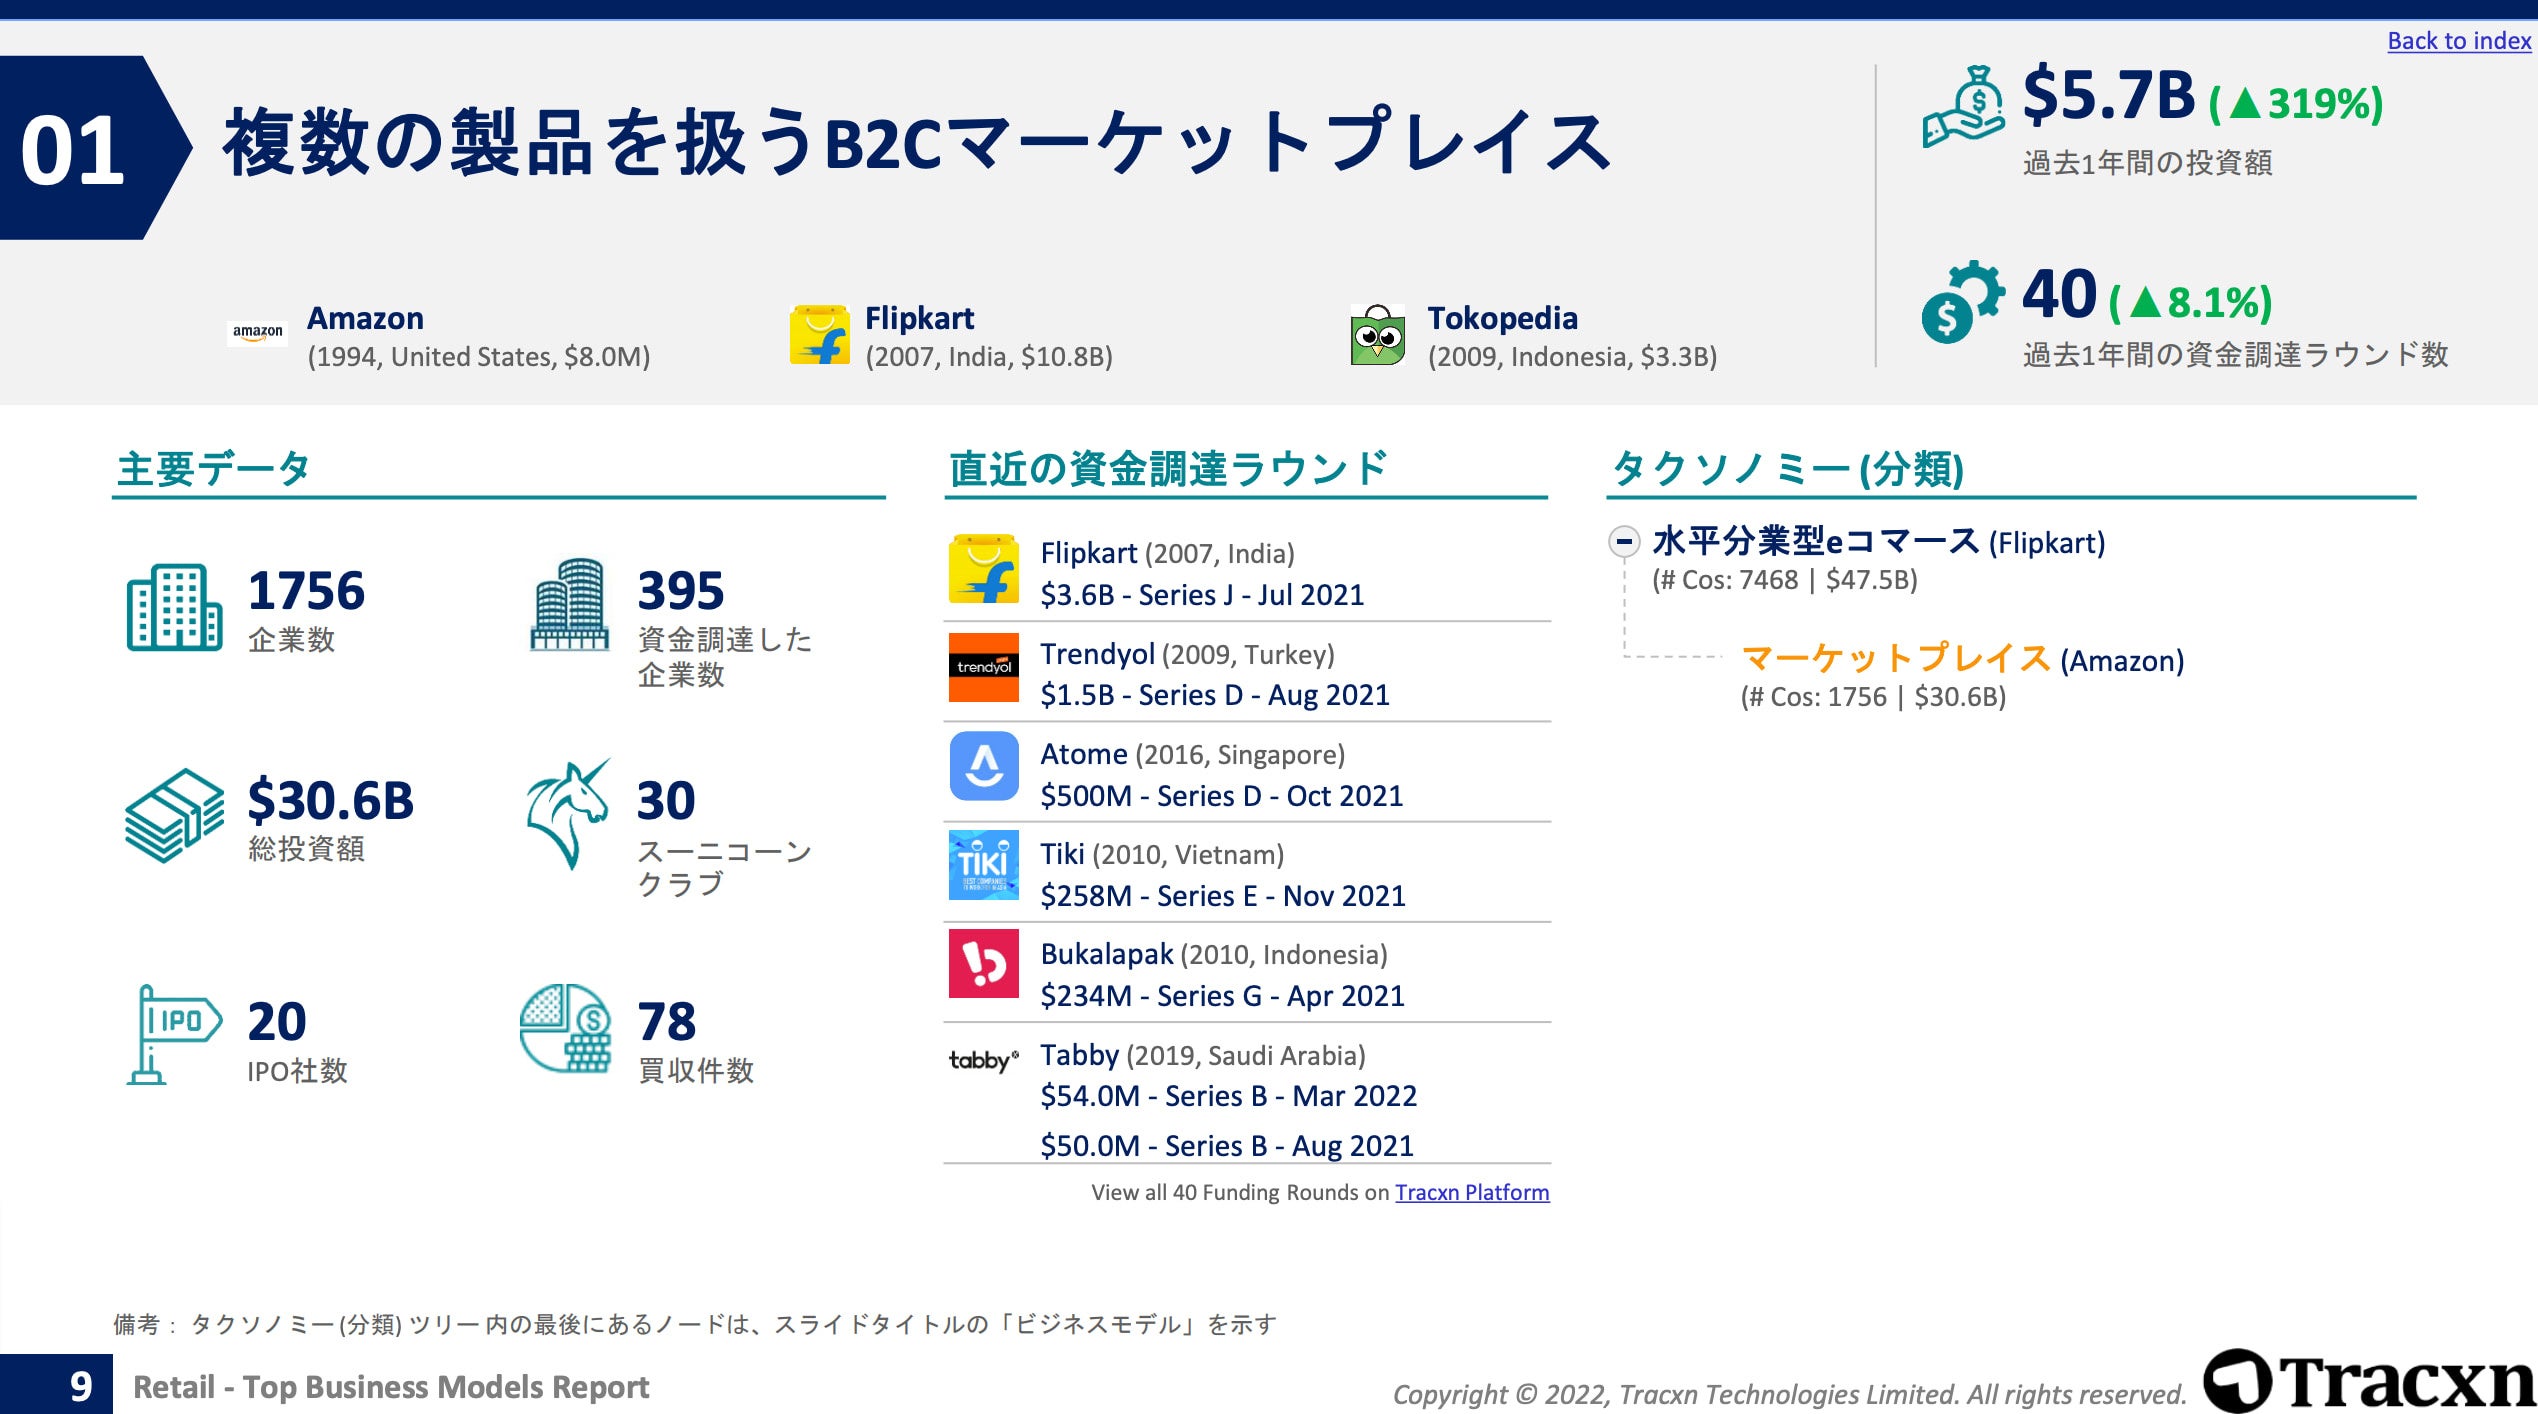The image size is (2538, 1414).
Task: Click the stacked cash total funding icon
Action: (x=174, y=815)
